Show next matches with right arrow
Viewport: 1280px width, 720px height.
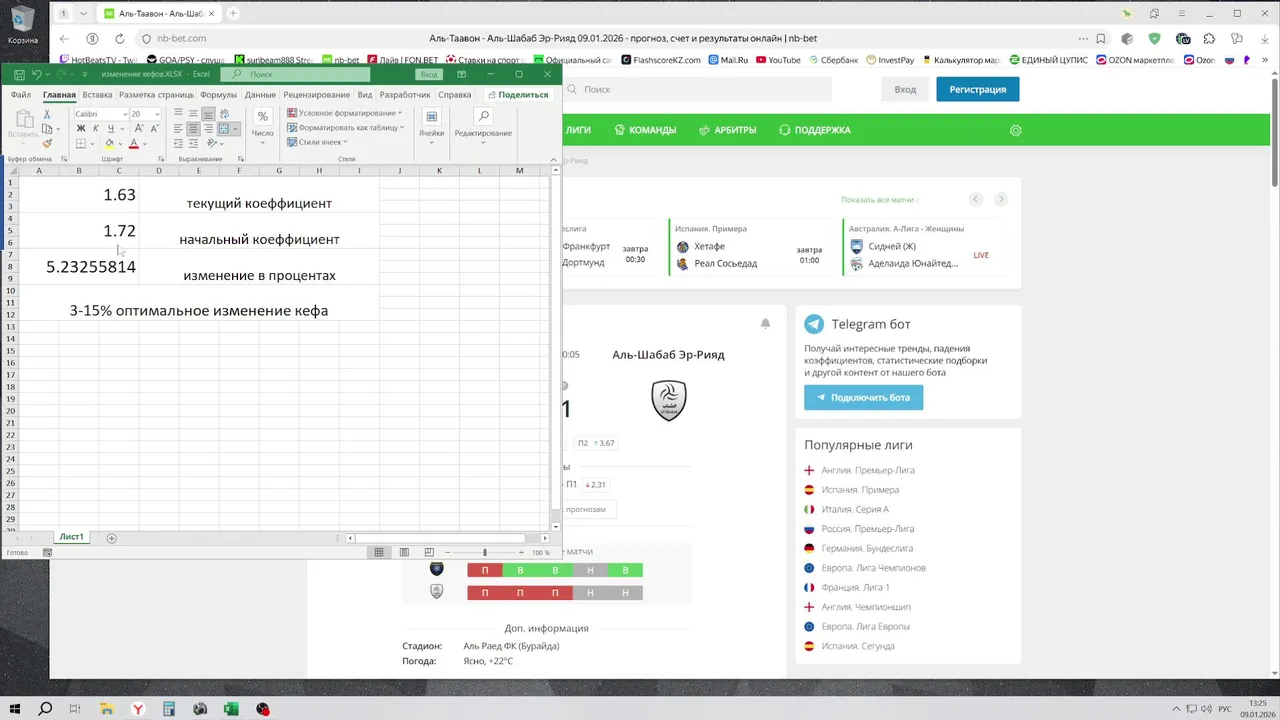1001,199
